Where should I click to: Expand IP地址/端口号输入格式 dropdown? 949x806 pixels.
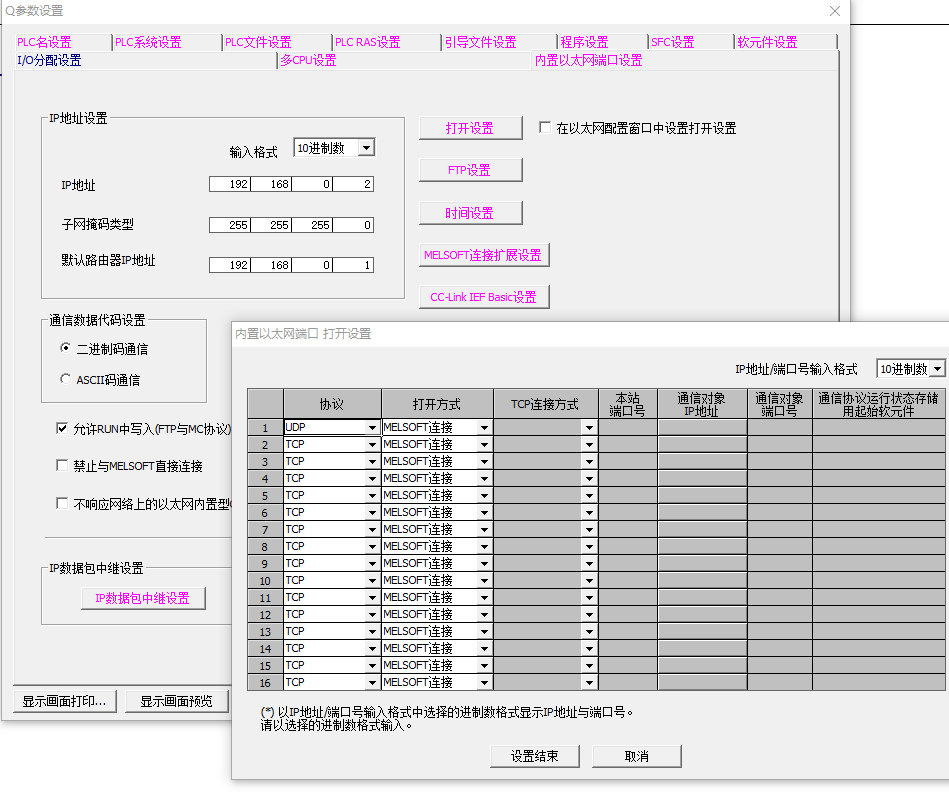(937, 369)
